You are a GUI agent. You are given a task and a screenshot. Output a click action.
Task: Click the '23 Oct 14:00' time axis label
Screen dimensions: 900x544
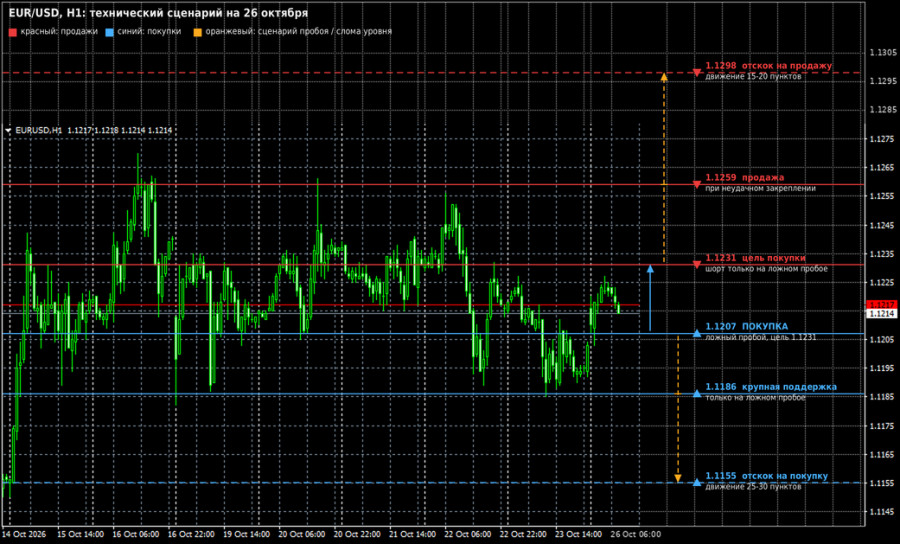[579, 534]
